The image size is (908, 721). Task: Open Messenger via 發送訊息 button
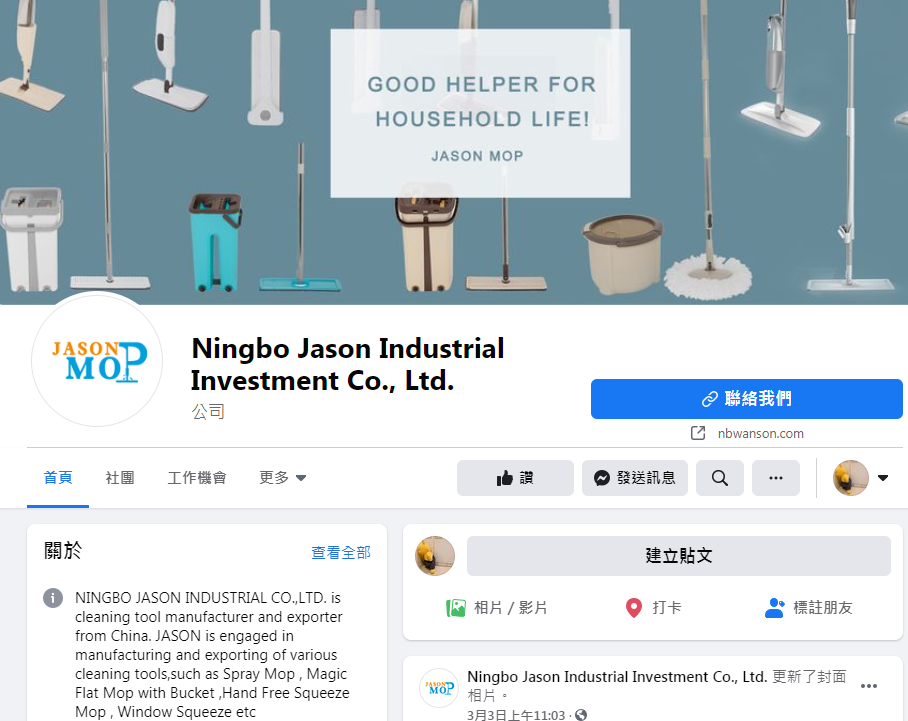[x=635, y=478]
